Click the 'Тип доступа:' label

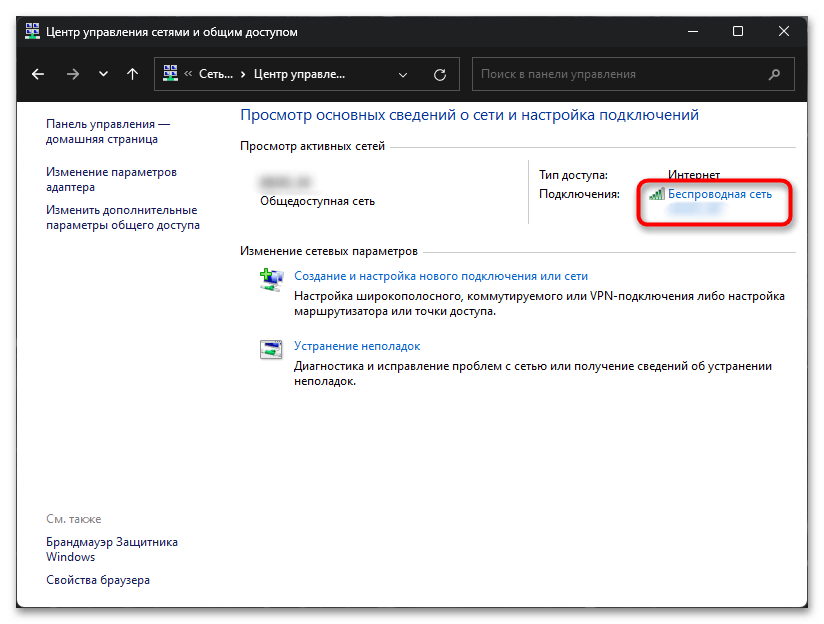(x=573, y=175)
